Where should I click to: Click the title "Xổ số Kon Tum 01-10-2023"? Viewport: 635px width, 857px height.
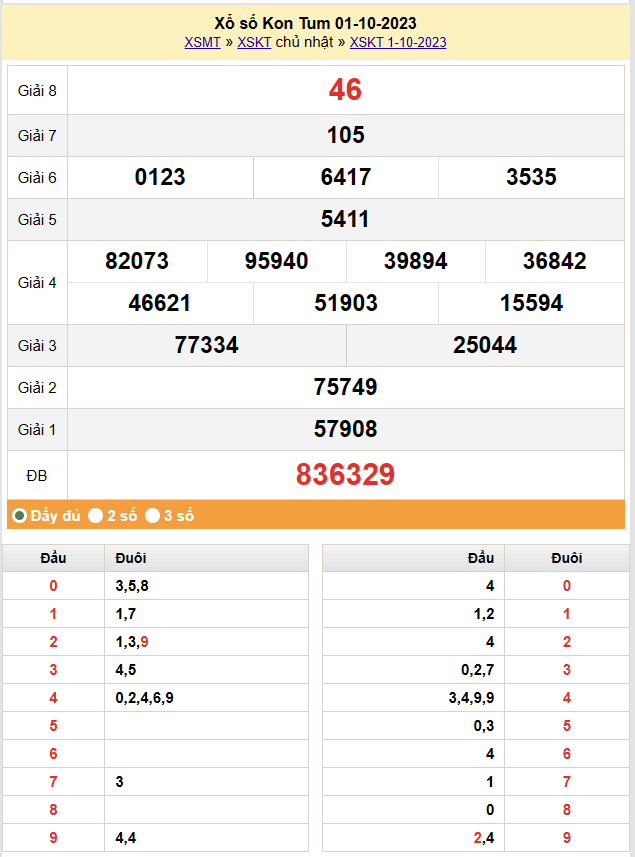316,23
